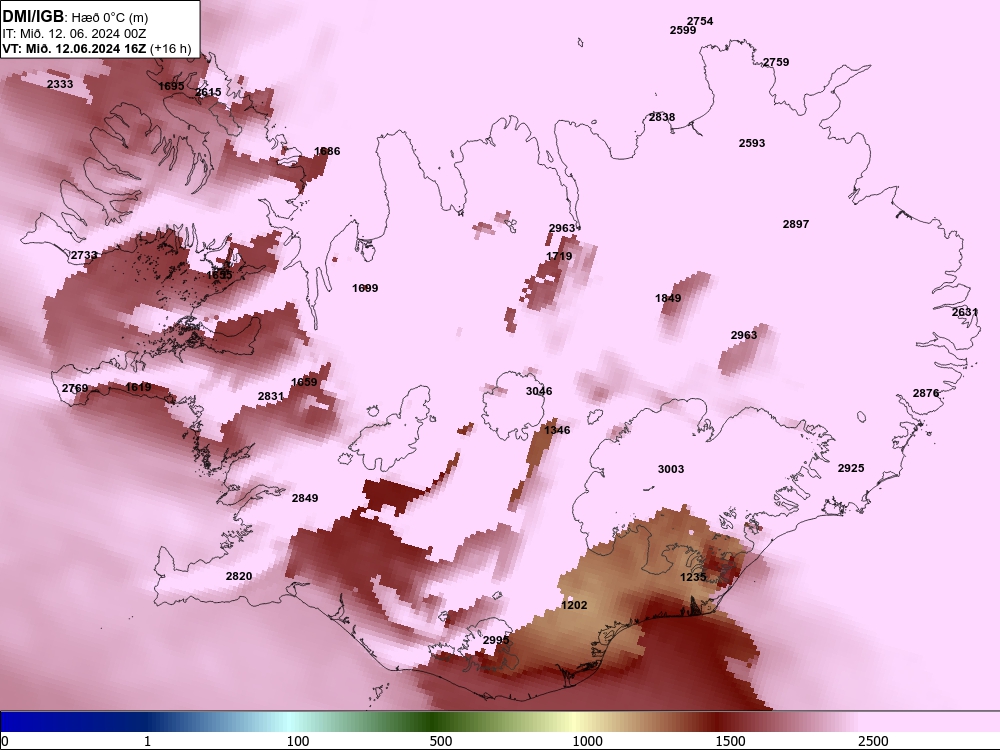Click the 2838 height value

pyautogui.click(x=662, y=117)
